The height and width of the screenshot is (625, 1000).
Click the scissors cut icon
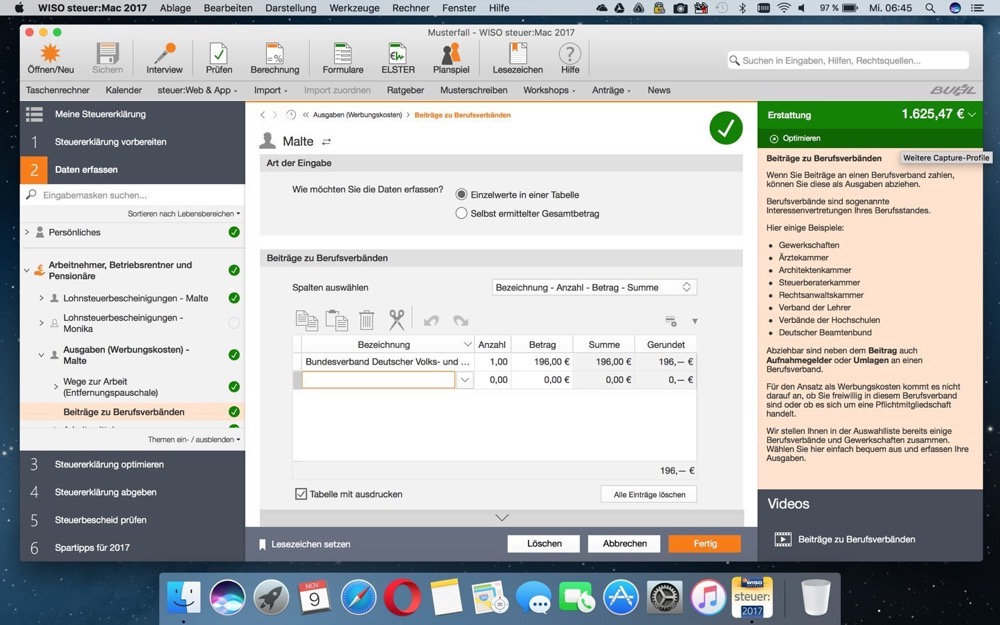tap(397, 320)
